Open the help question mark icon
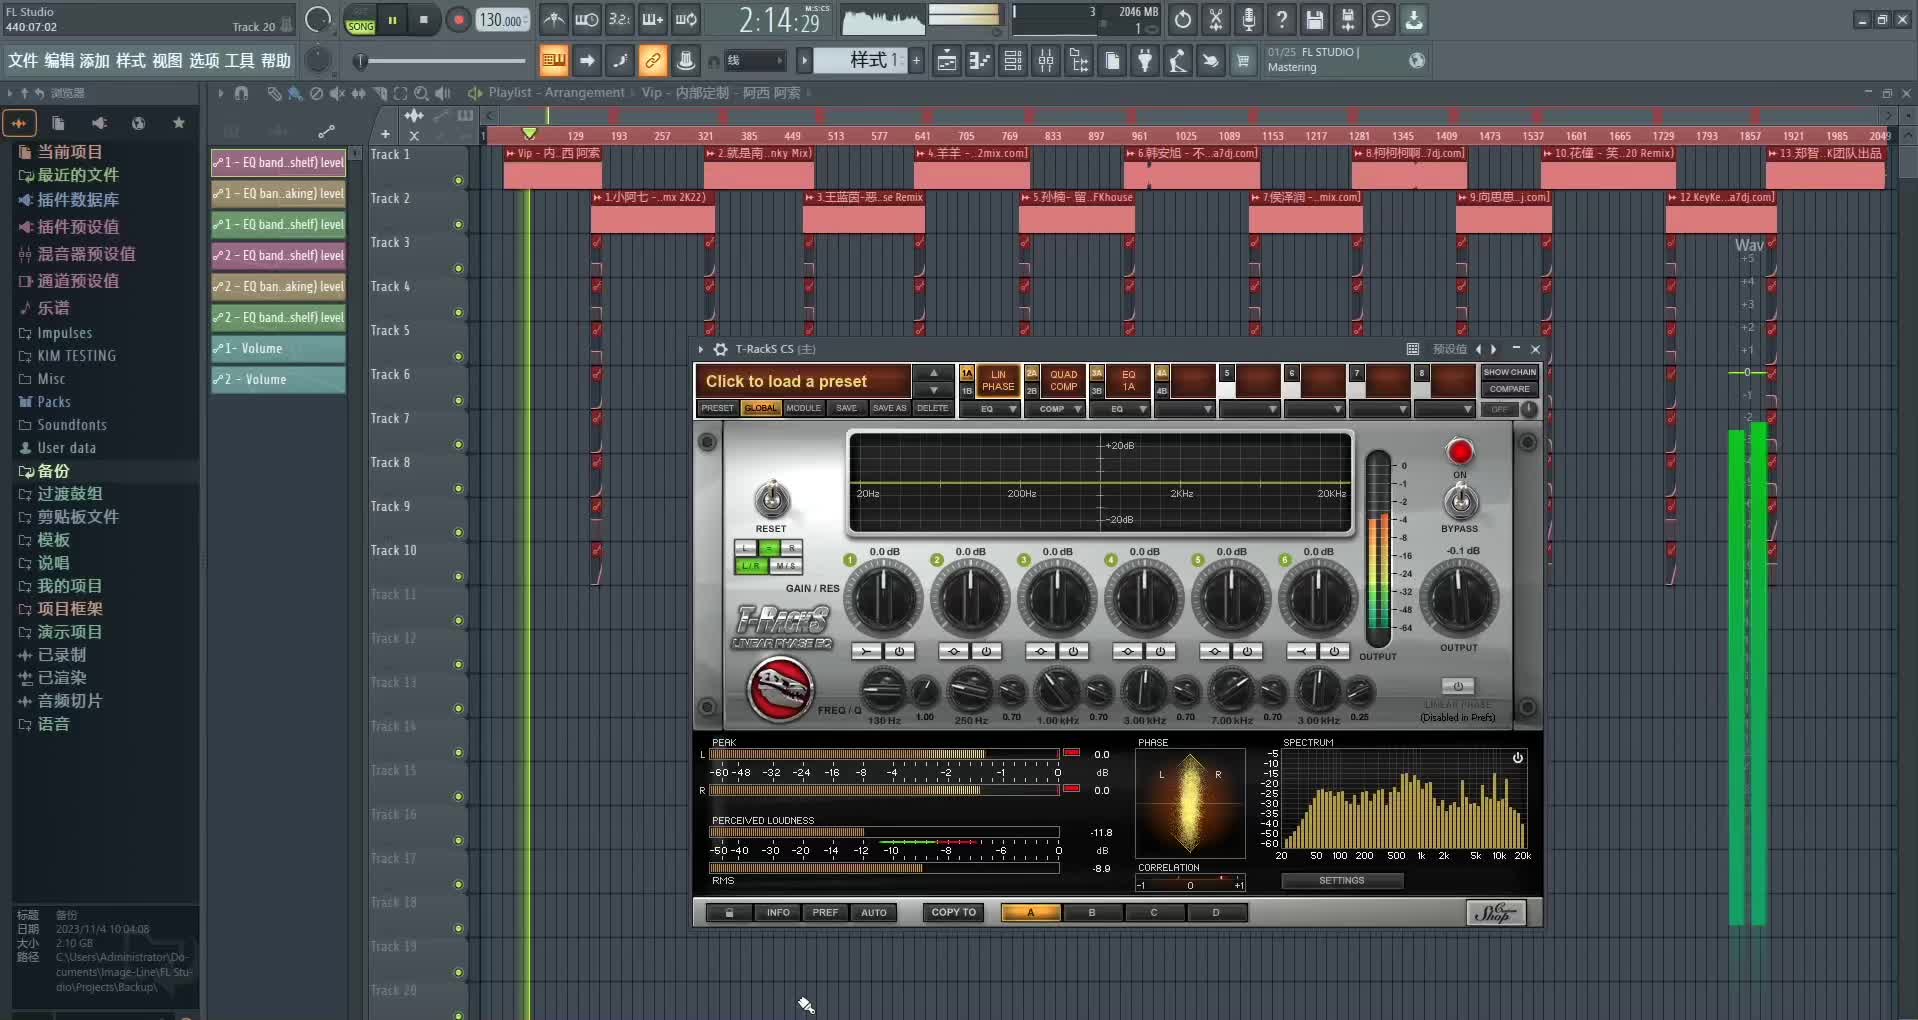The width and height of the screenshot is (1918, 1020). [1282, 19]
